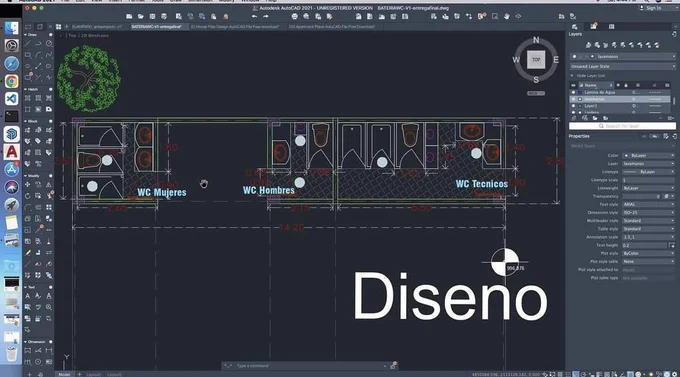Open the Linetype ByLayer dropdown

coord(649,172)
